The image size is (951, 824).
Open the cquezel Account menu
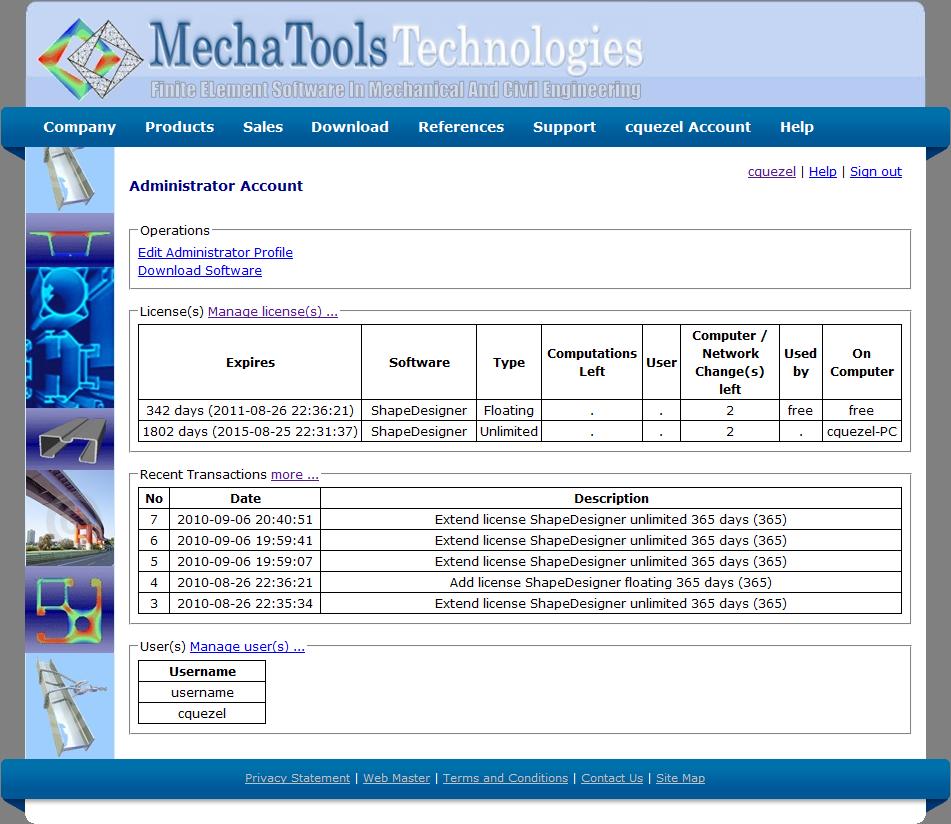click(688, 127)
